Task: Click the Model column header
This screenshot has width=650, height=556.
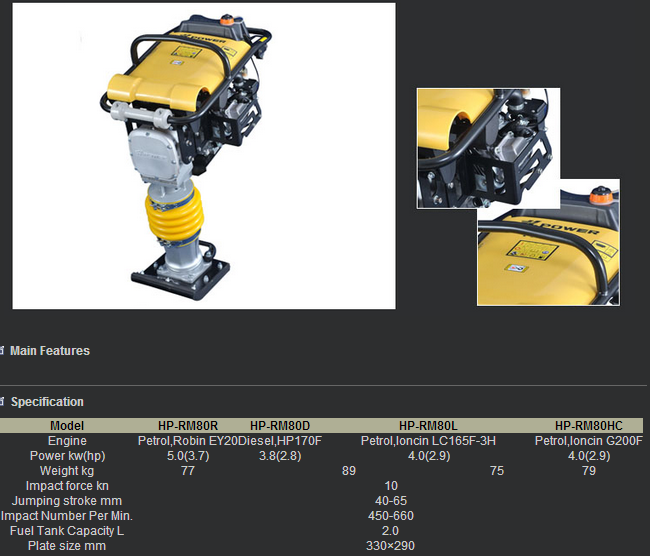Action: (x=67, y=426)
